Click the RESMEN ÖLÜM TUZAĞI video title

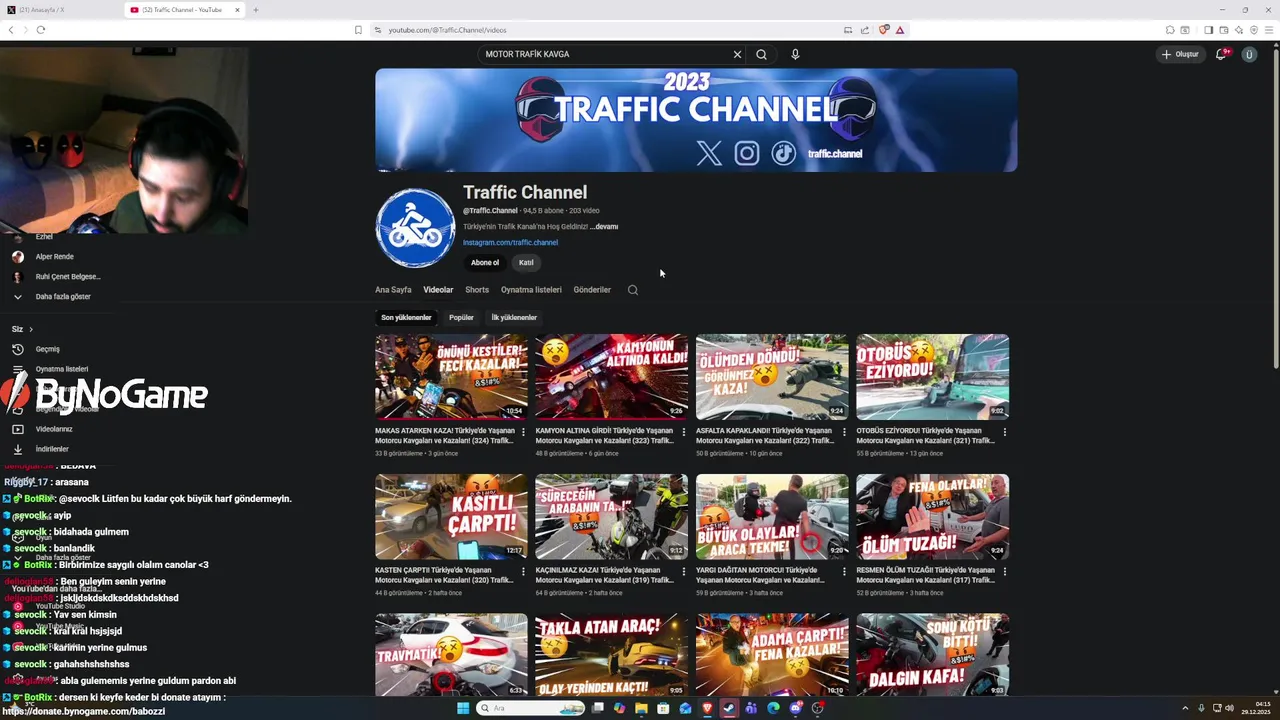[x=926, y=575]
